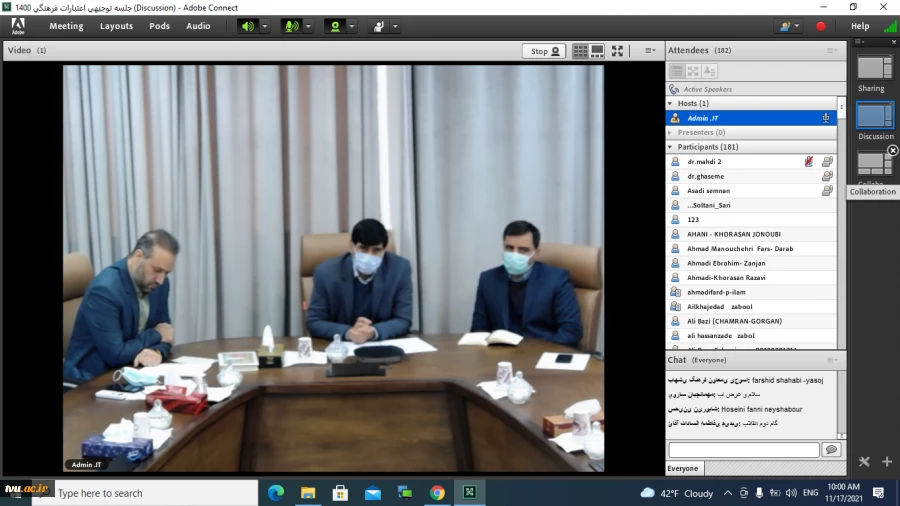
Task: Open the Chat pod options menu
Action: pos(832,360)
